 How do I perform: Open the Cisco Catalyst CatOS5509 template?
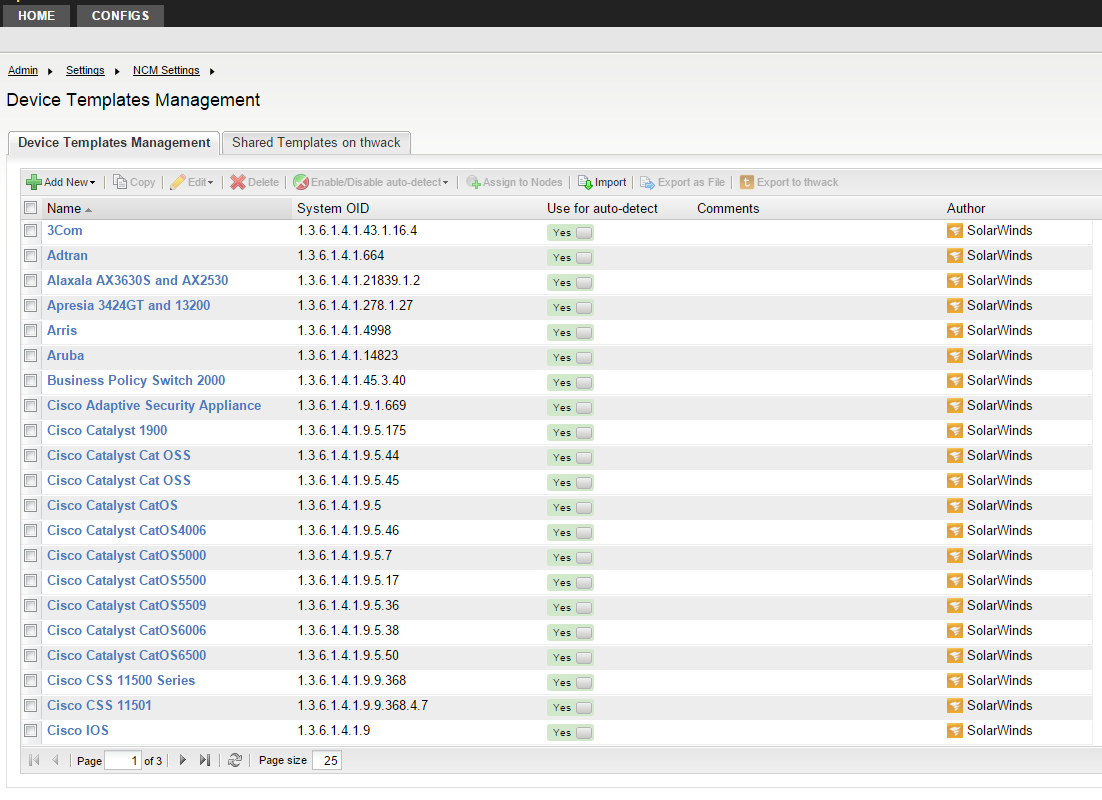tap(127, 605)
